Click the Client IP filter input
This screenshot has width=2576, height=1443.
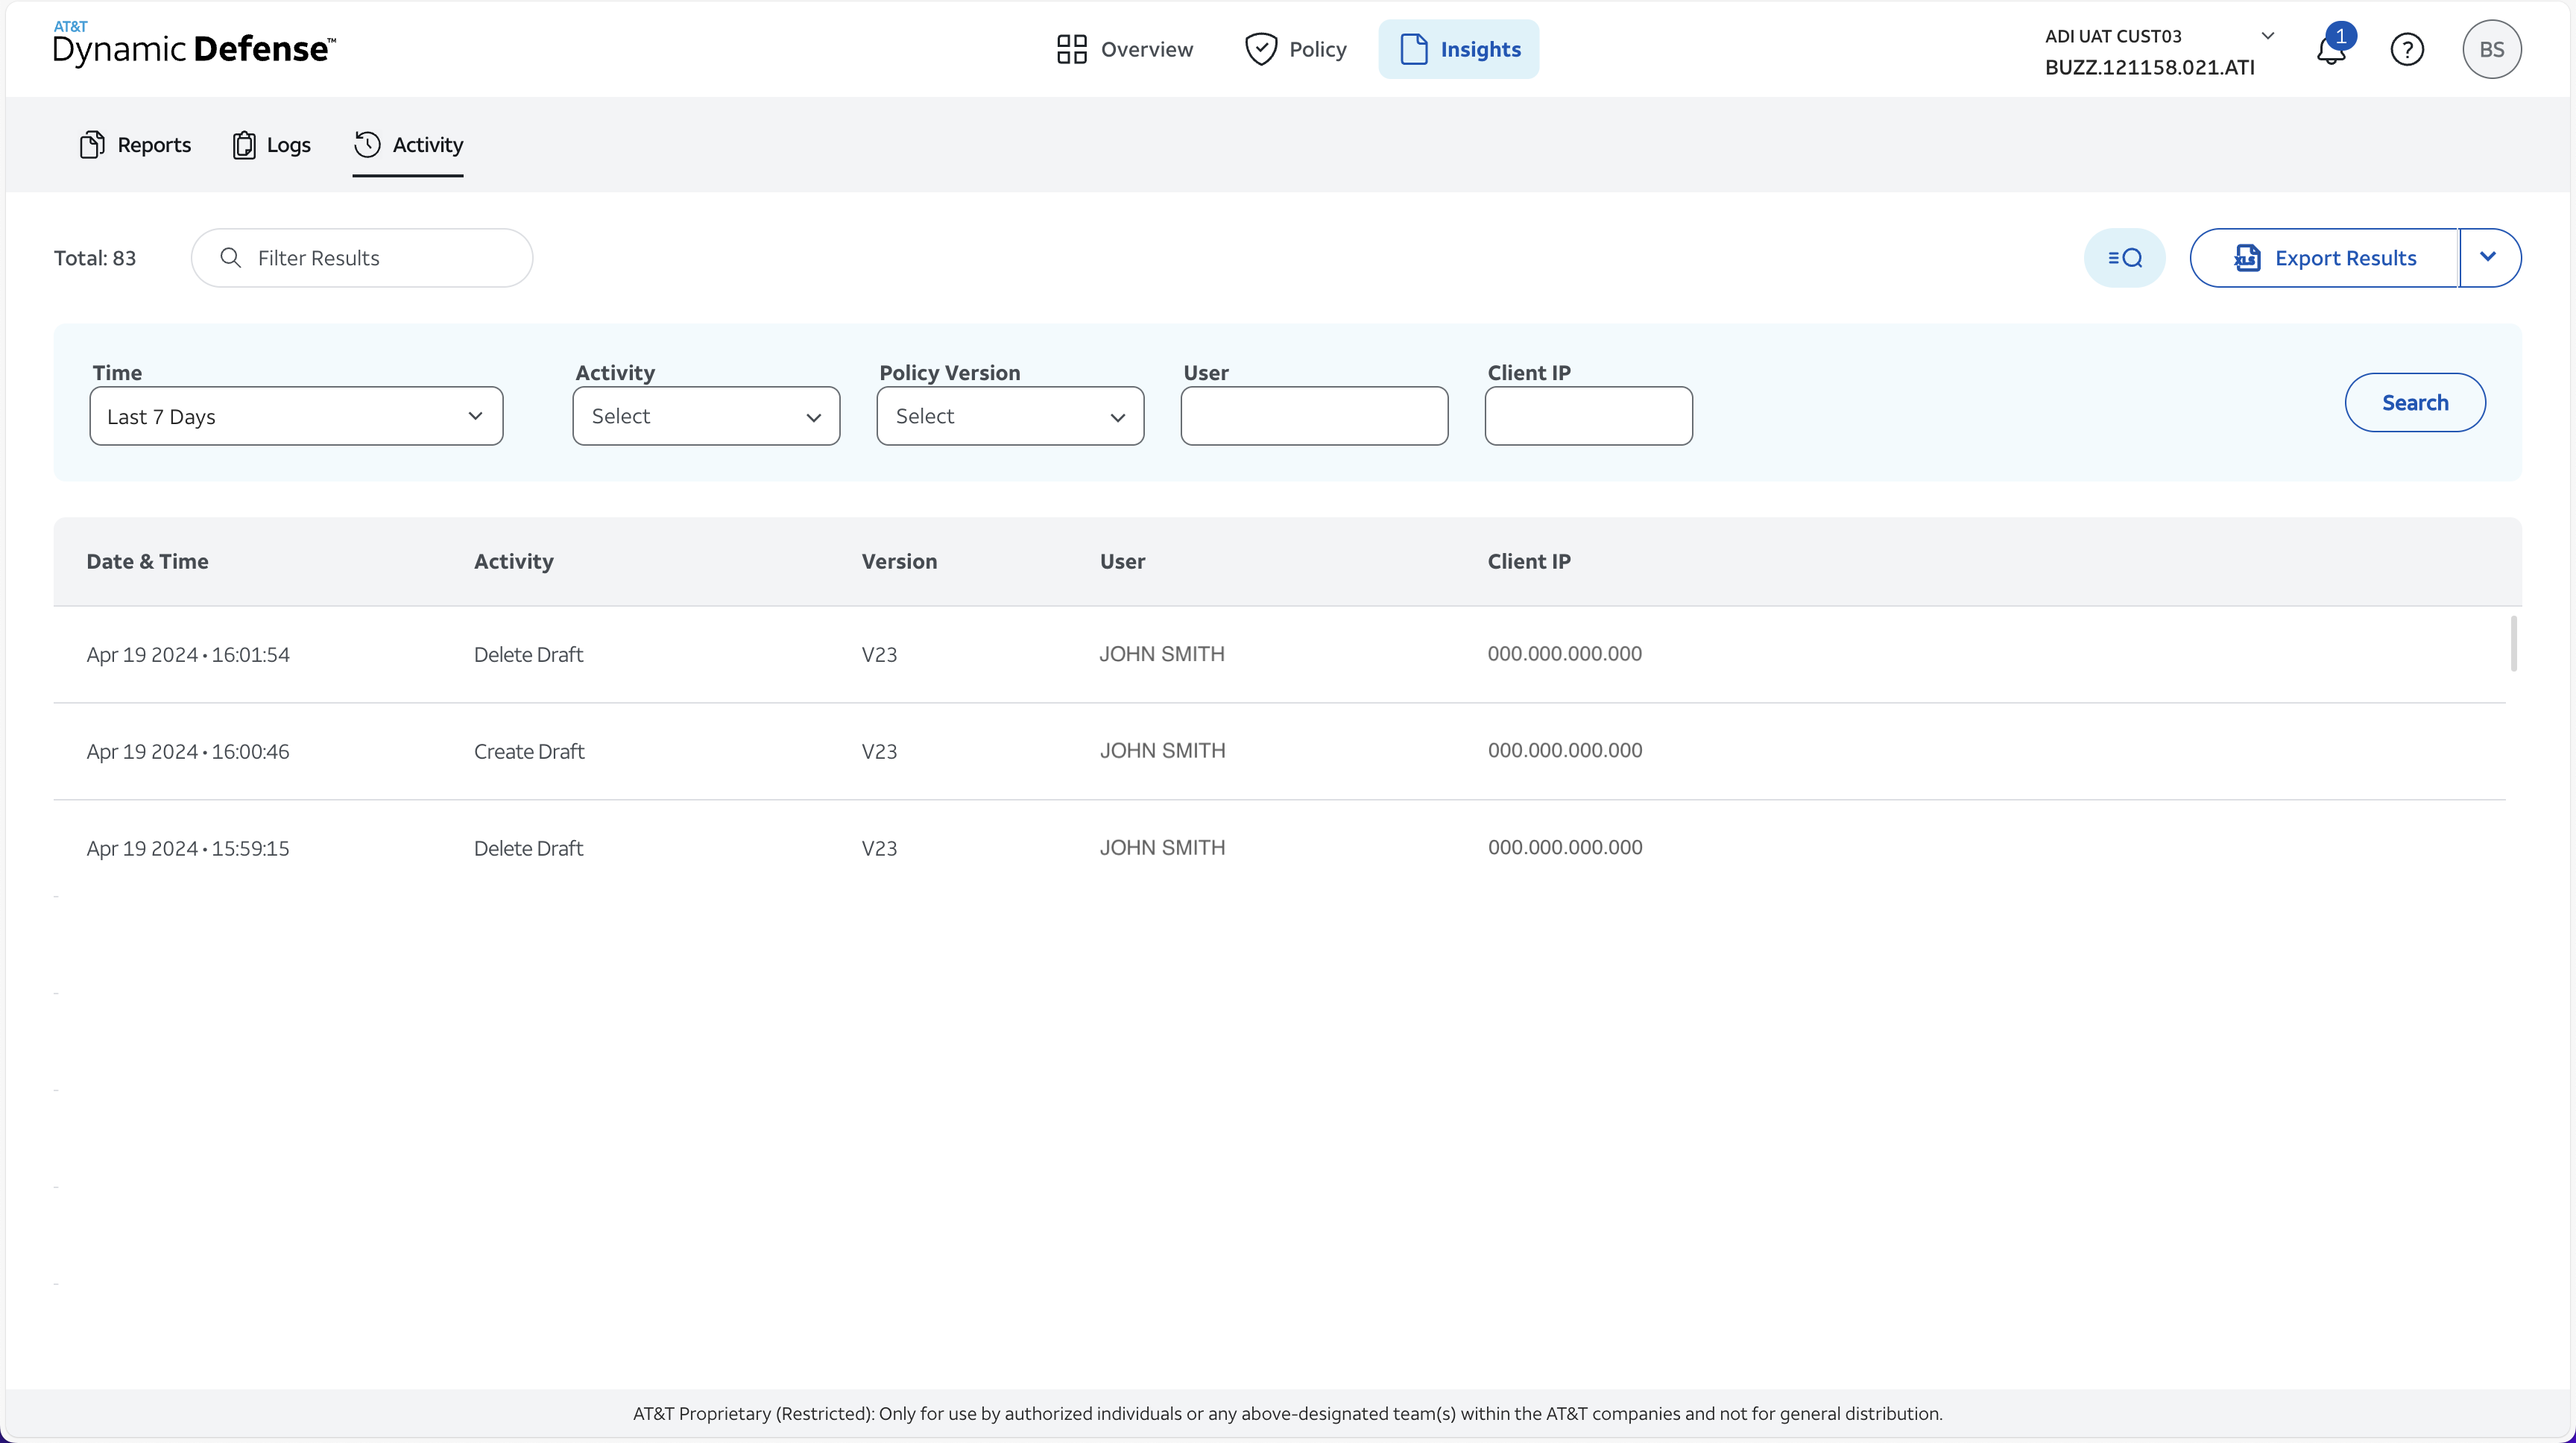point(1588,416)
